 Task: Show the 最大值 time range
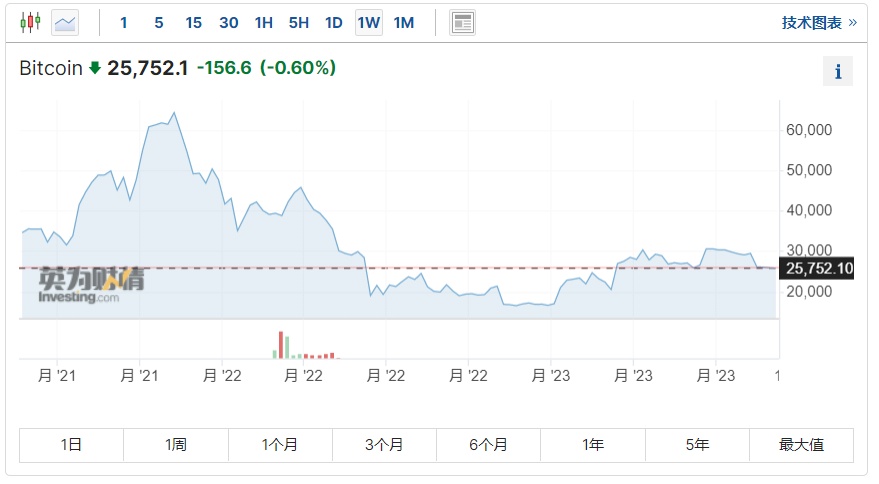pos(802,445)
